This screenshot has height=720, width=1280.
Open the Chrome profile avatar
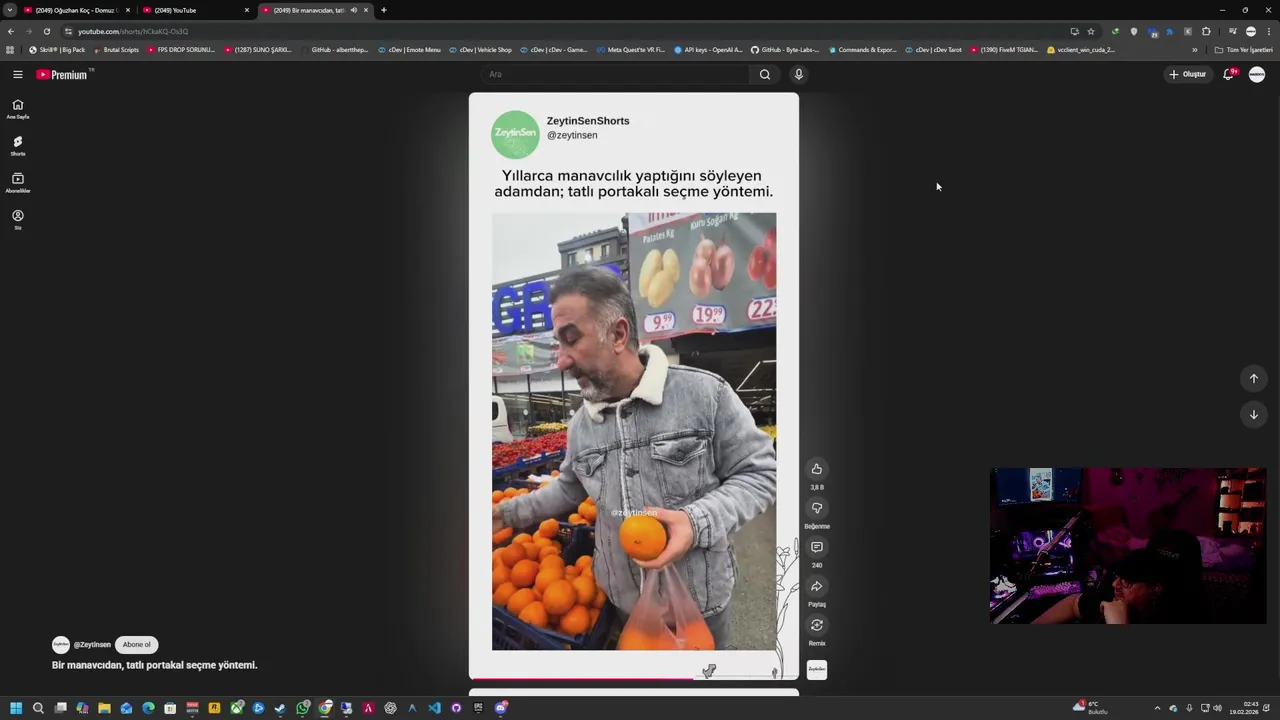pos(1251,31)
